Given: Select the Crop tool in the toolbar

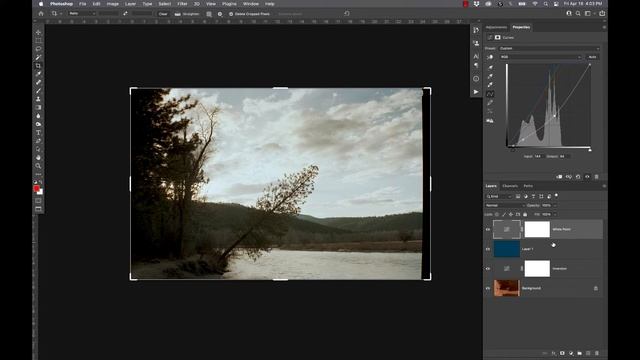Looking at the screenshot, I should [38, 66].
